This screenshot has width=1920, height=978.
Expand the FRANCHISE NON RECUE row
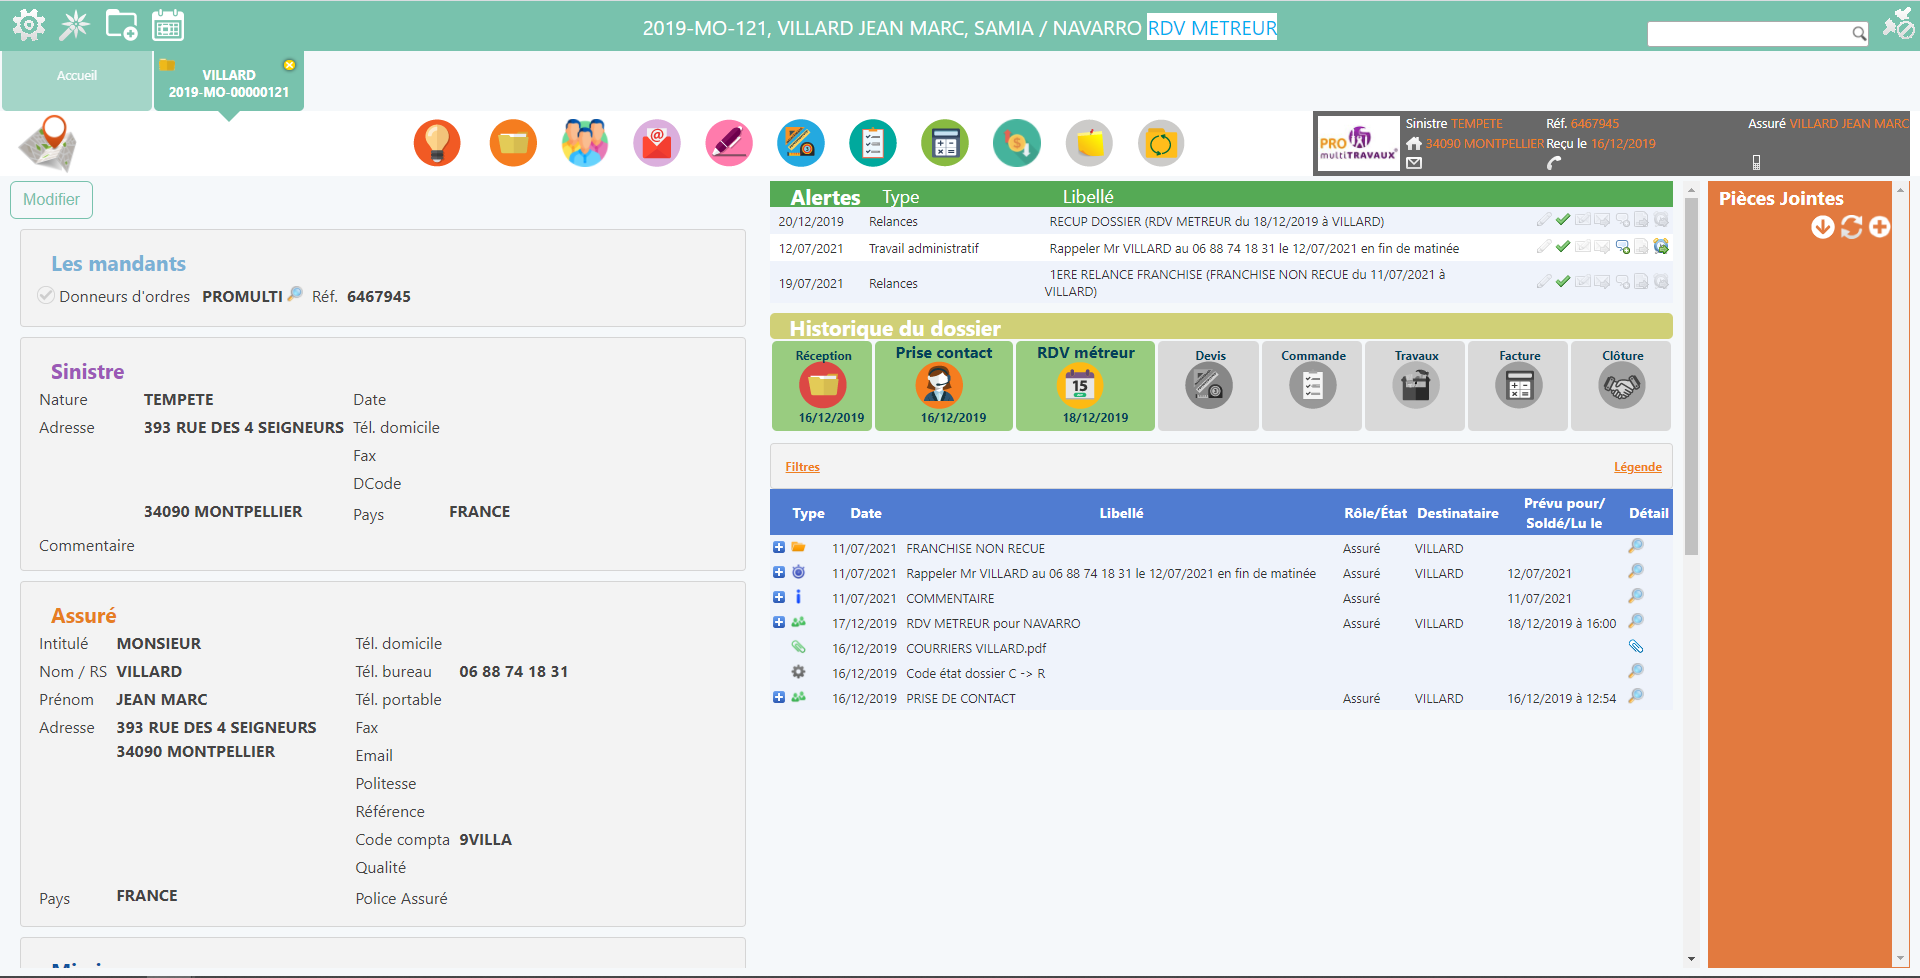pos(779,548)
